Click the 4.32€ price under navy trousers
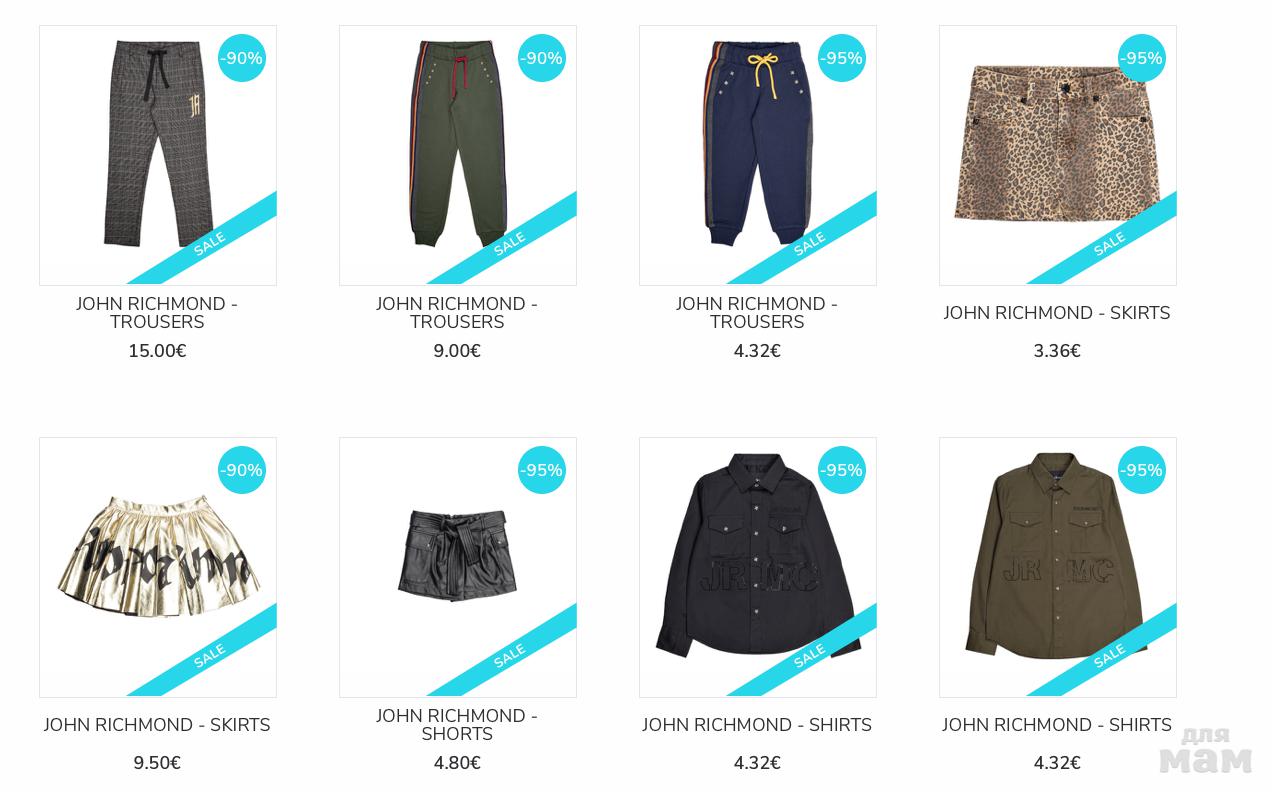The width and height of the screenshot is (1272, 792). click(757, 351)
